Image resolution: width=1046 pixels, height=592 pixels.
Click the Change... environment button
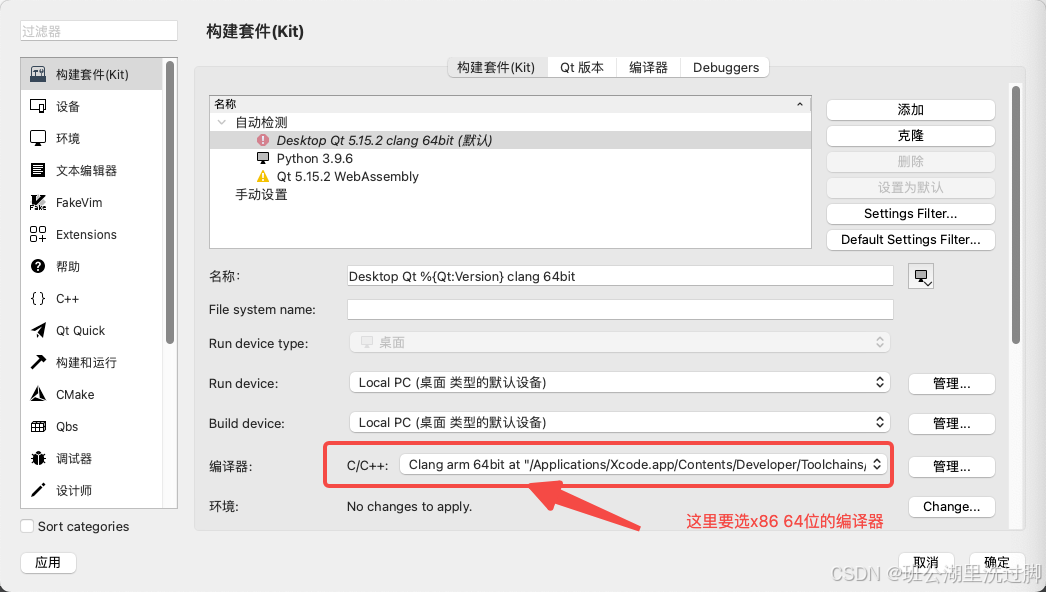click(951, 507)
